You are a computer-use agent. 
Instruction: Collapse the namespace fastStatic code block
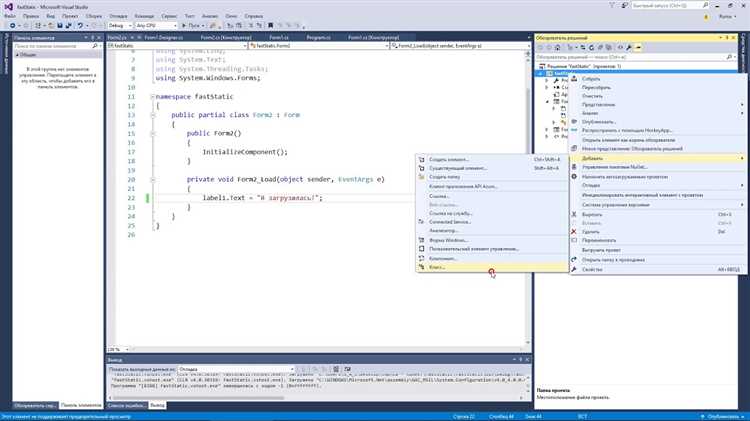point(153,97)
